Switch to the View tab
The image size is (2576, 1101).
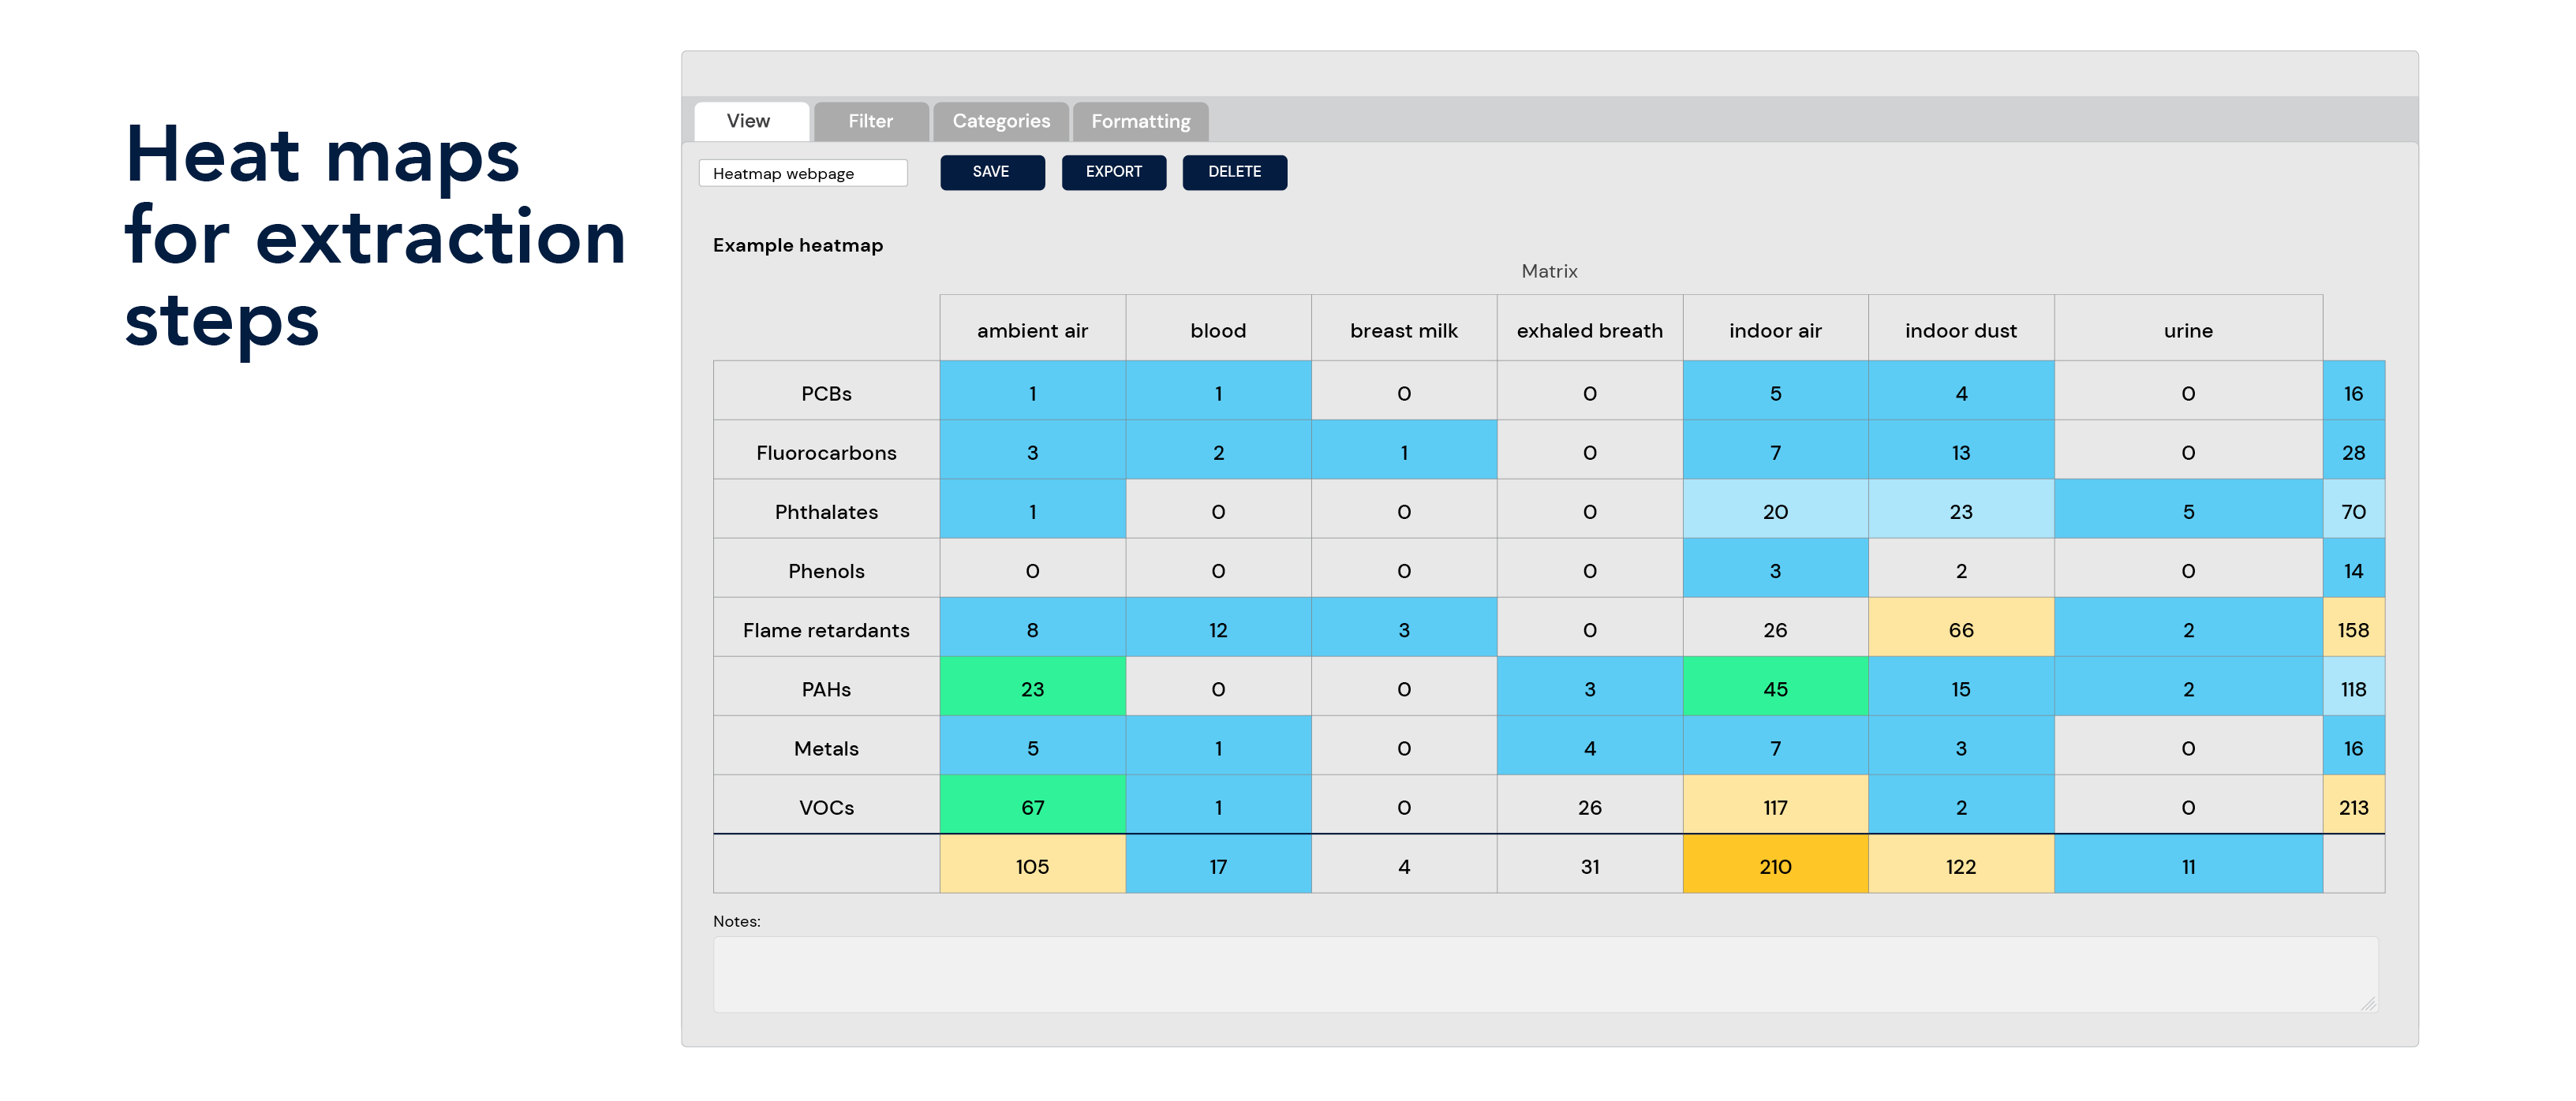tap(750, 121)
